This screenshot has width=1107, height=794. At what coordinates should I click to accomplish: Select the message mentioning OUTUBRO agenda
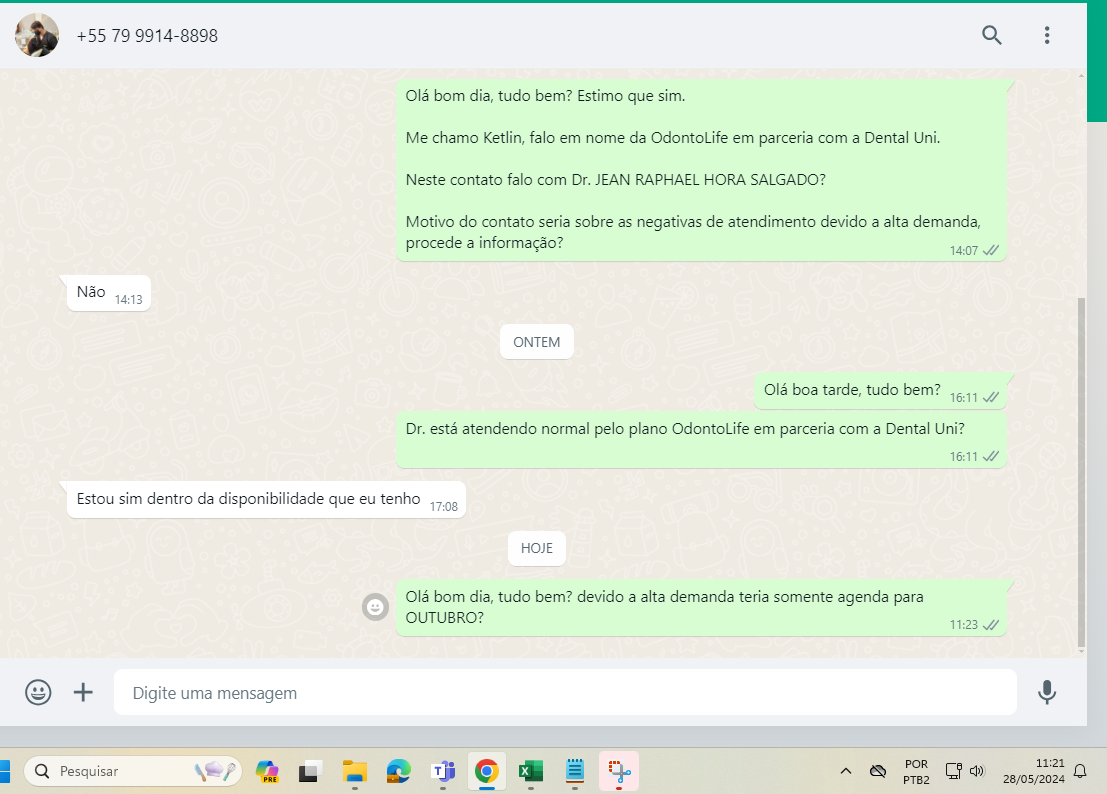pos(702,608)
